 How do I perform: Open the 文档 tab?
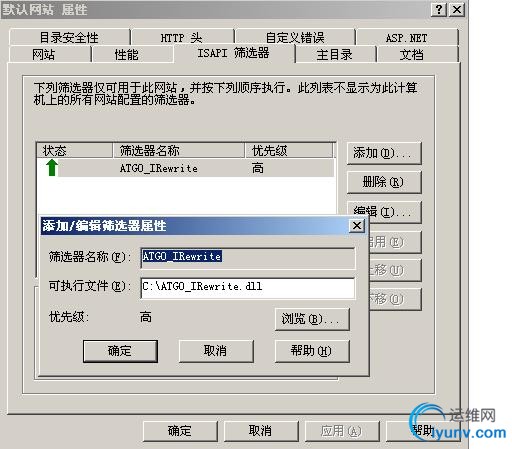(x=411, y=54)
